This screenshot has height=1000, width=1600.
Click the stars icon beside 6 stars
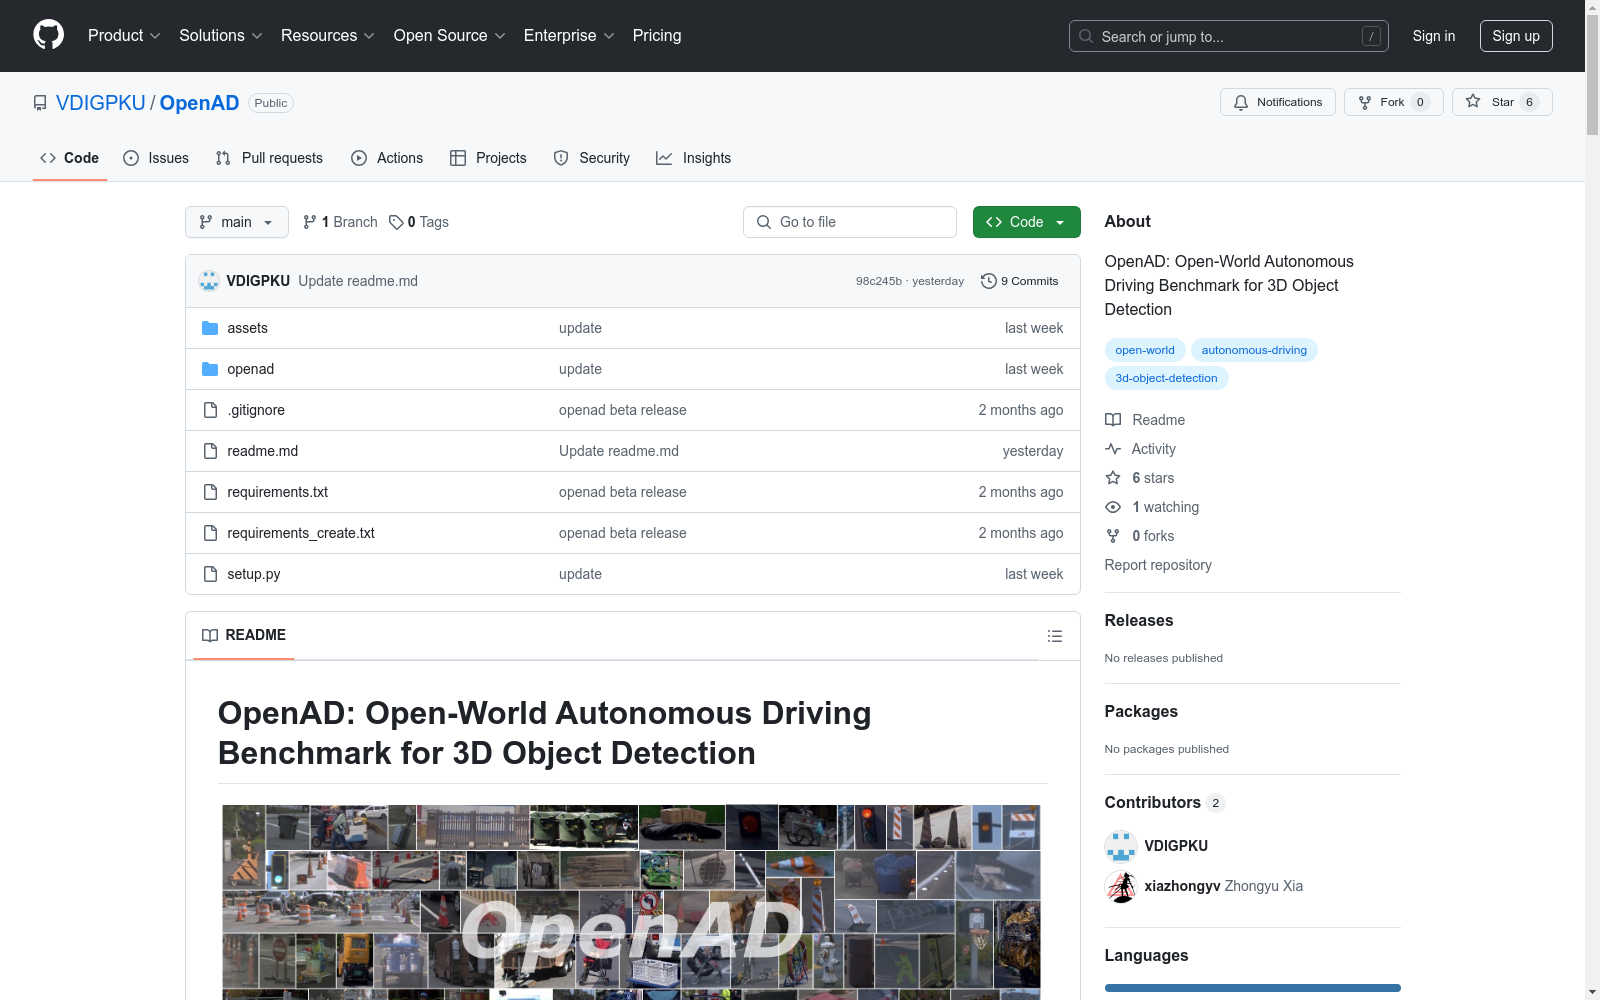1113,478
